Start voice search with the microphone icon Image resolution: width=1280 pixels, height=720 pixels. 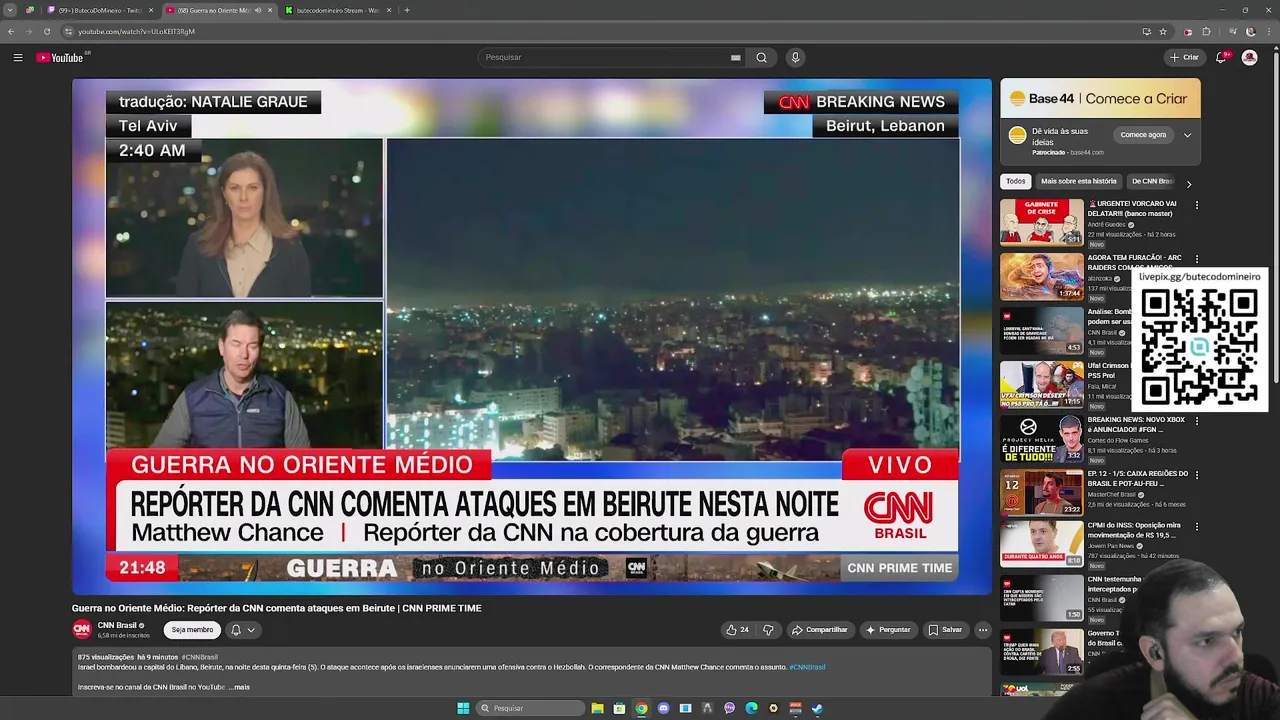point(795,58)
